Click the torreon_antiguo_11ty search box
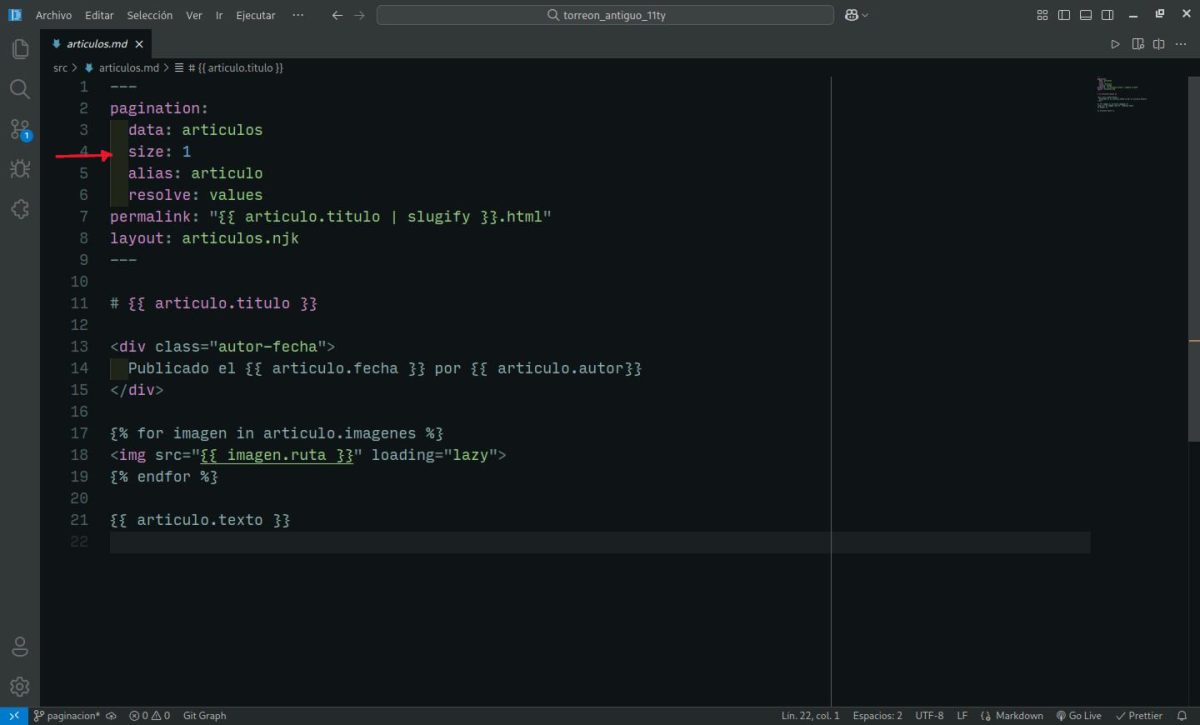The image size is (1200, 725). coord(605,15)
